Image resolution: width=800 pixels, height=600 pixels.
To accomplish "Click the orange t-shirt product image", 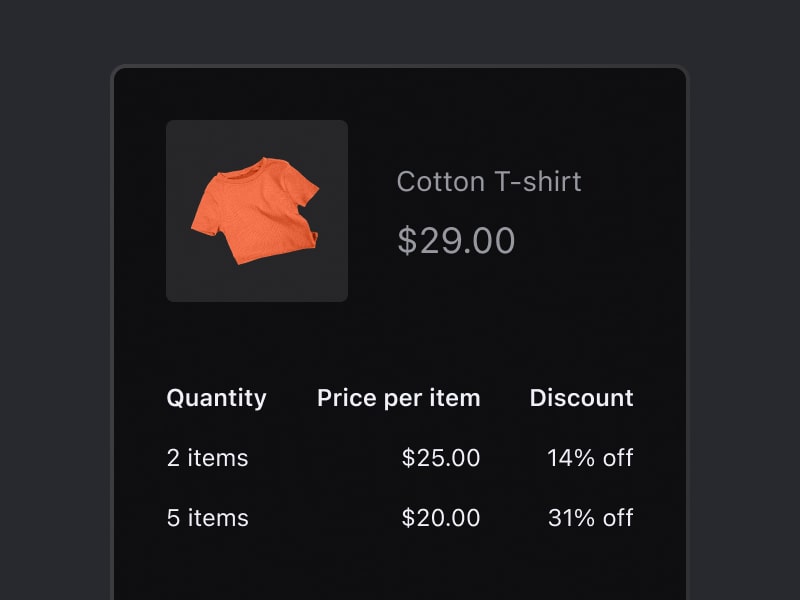I will [x=255, y=210].
